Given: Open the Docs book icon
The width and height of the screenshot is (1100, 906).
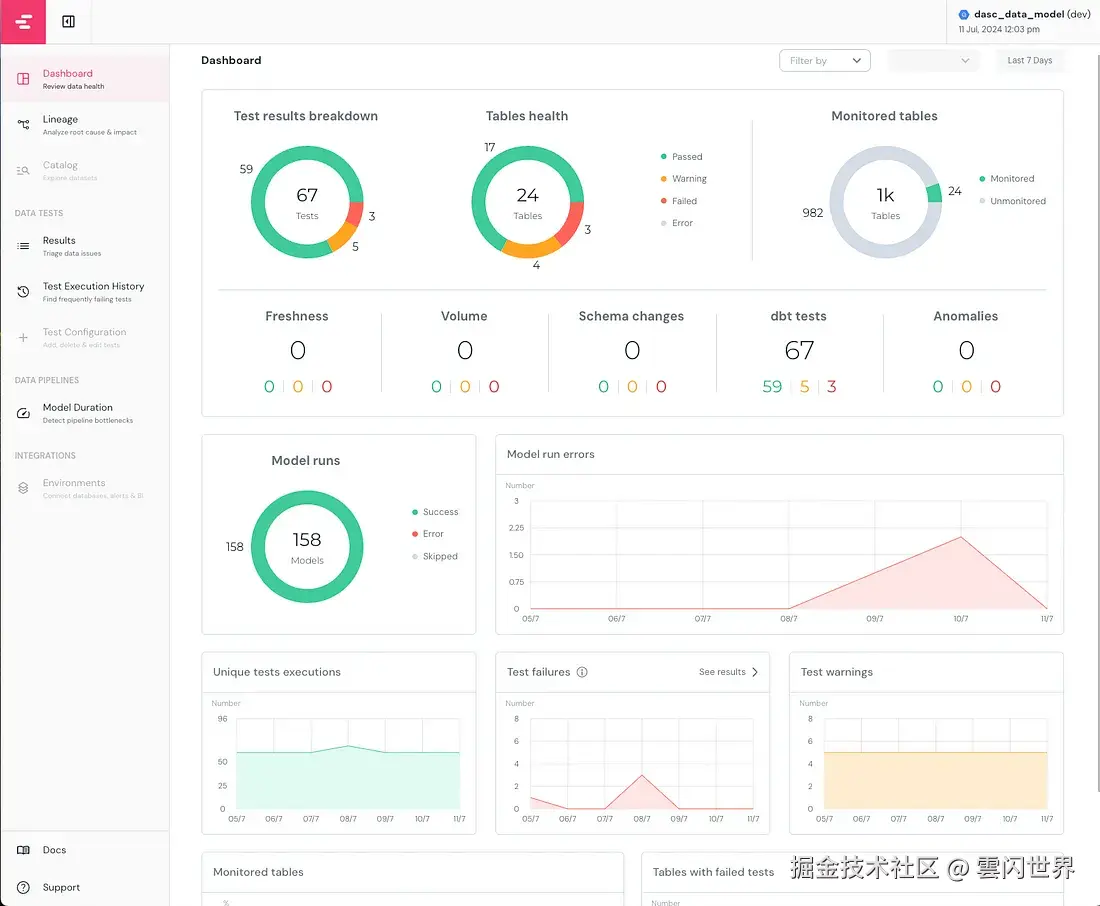Looking at the screenshot, I should click(x=23, y=850).
